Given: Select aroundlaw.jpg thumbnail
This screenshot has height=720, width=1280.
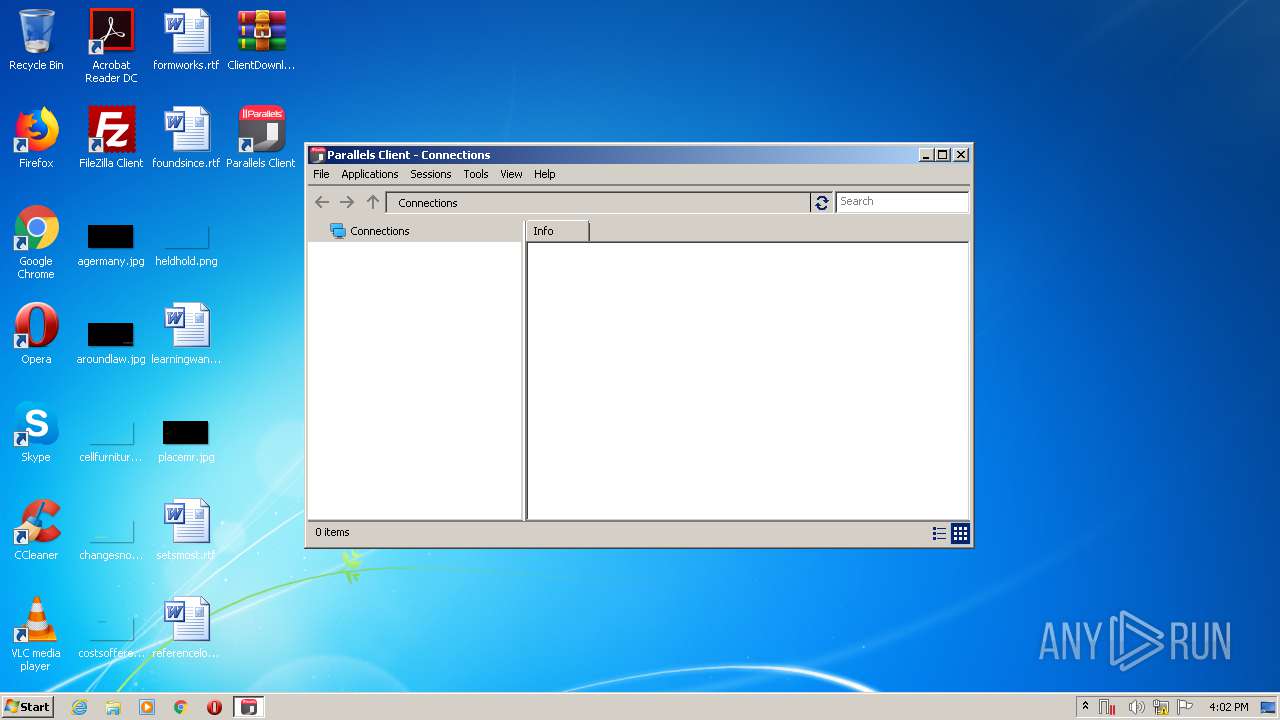Looking at the screenshot, I should click(111, 343).
